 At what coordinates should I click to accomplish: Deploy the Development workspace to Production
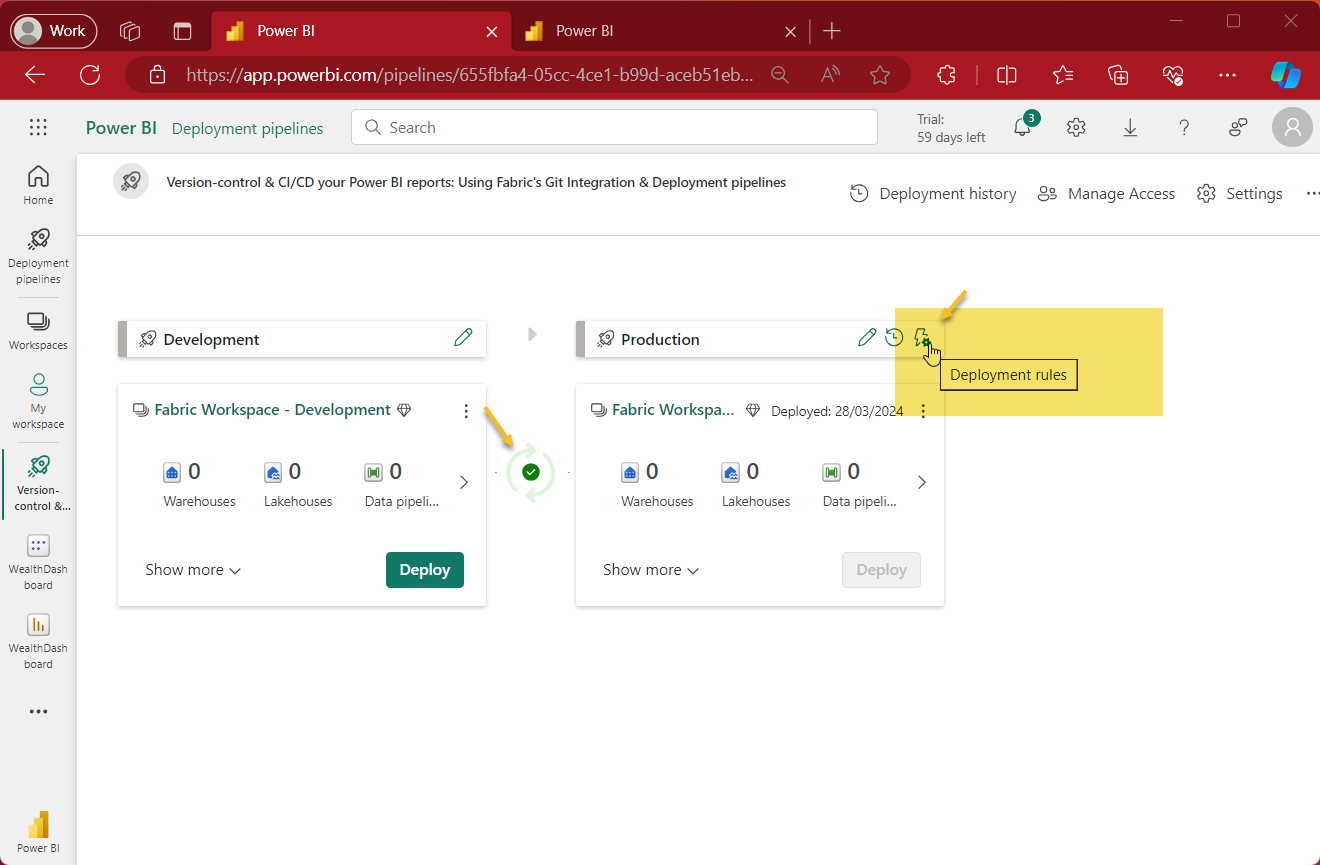coord(424,569)
